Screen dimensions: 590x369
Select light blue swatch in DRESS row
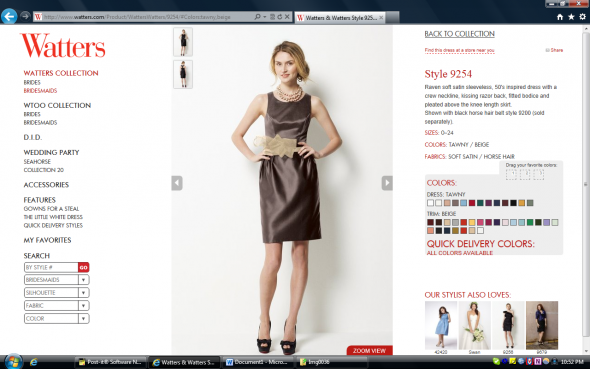(464, 203)
